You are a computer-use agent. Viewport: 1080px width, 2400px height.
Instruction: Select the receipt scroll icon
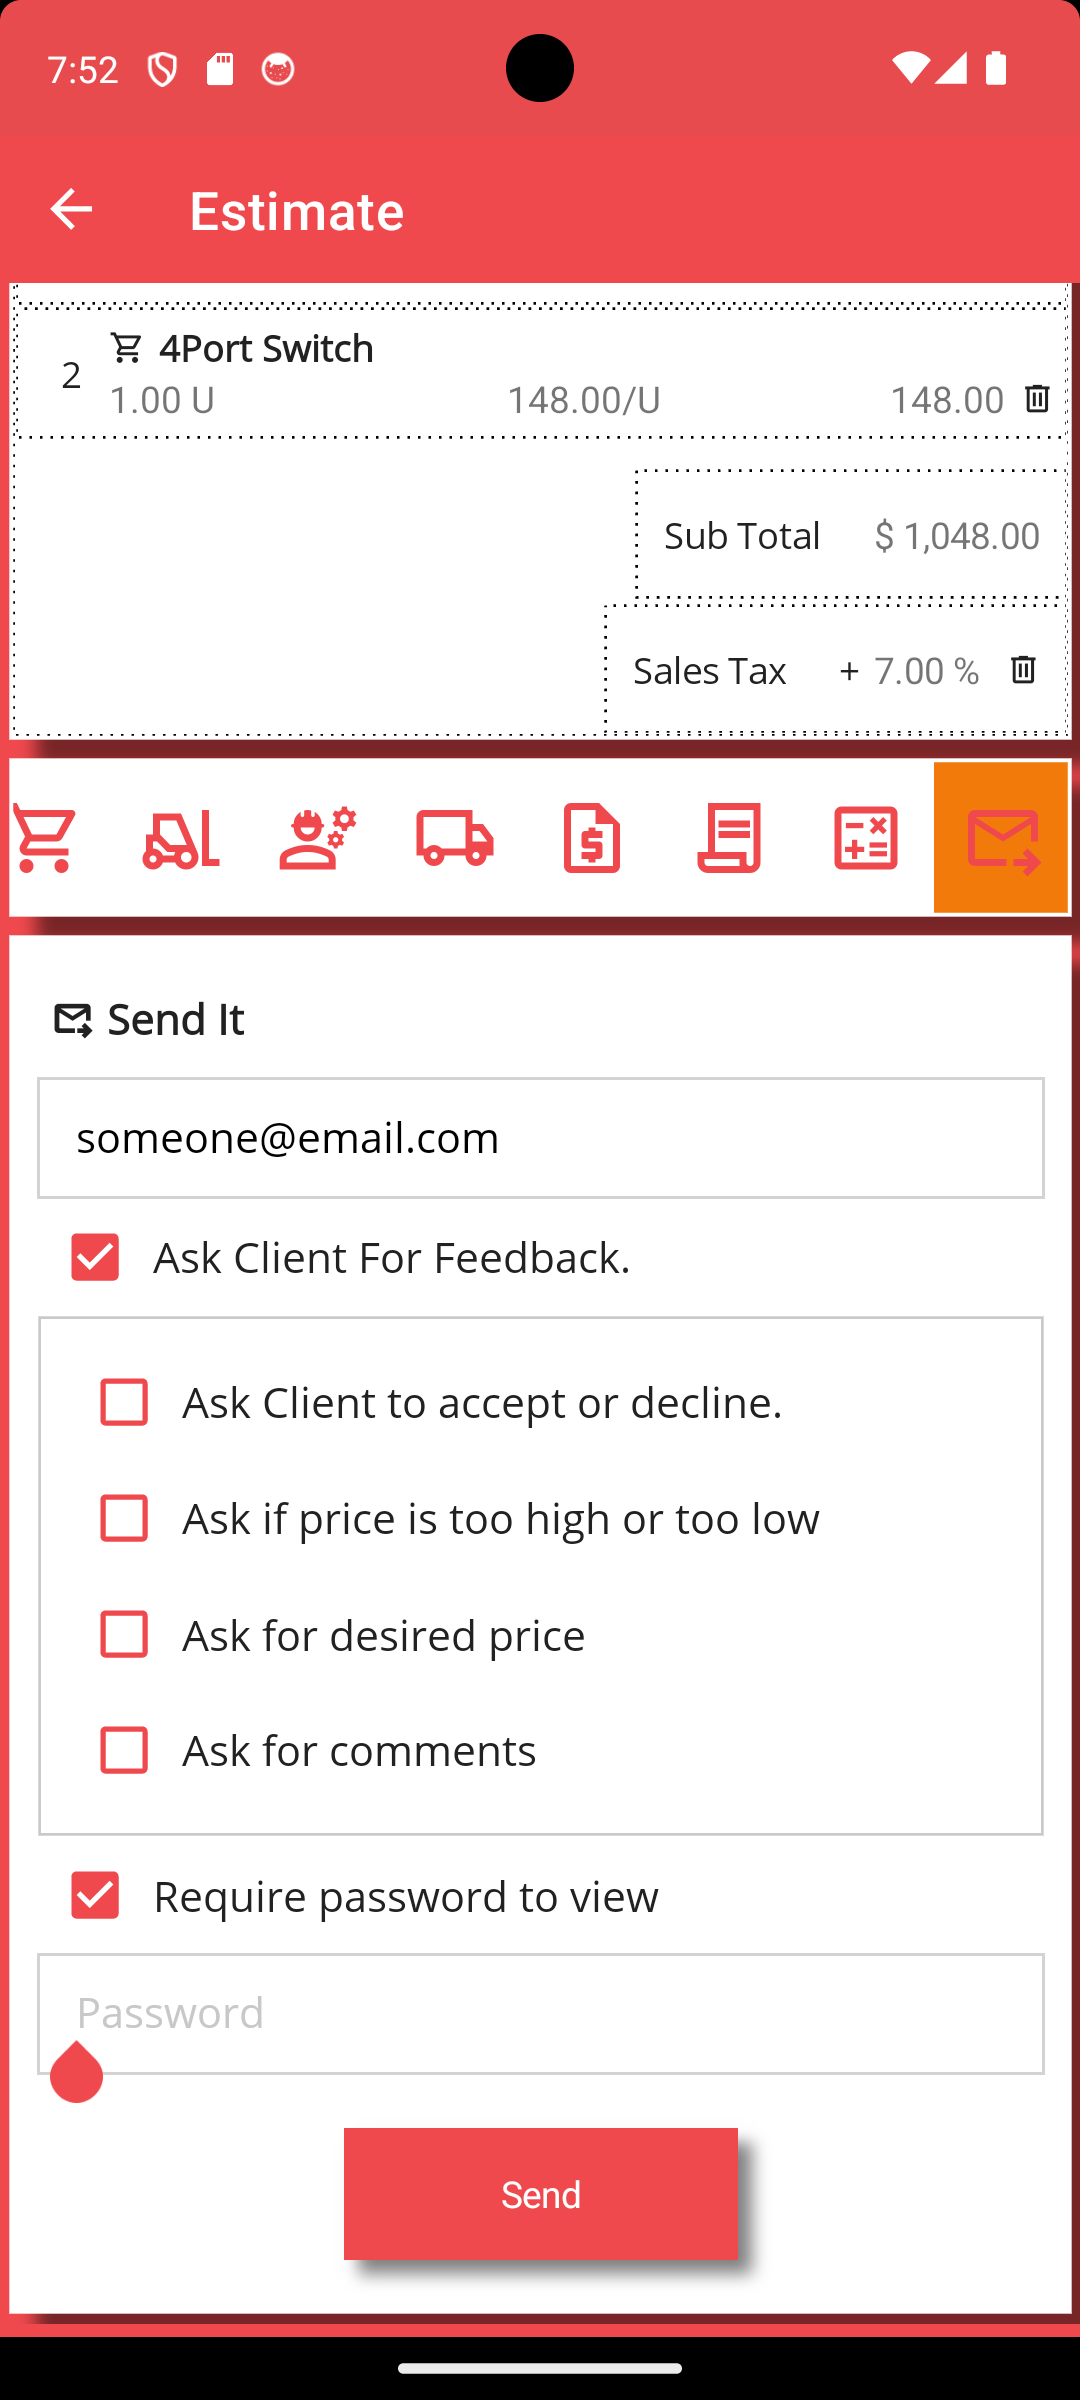[729, 838]
